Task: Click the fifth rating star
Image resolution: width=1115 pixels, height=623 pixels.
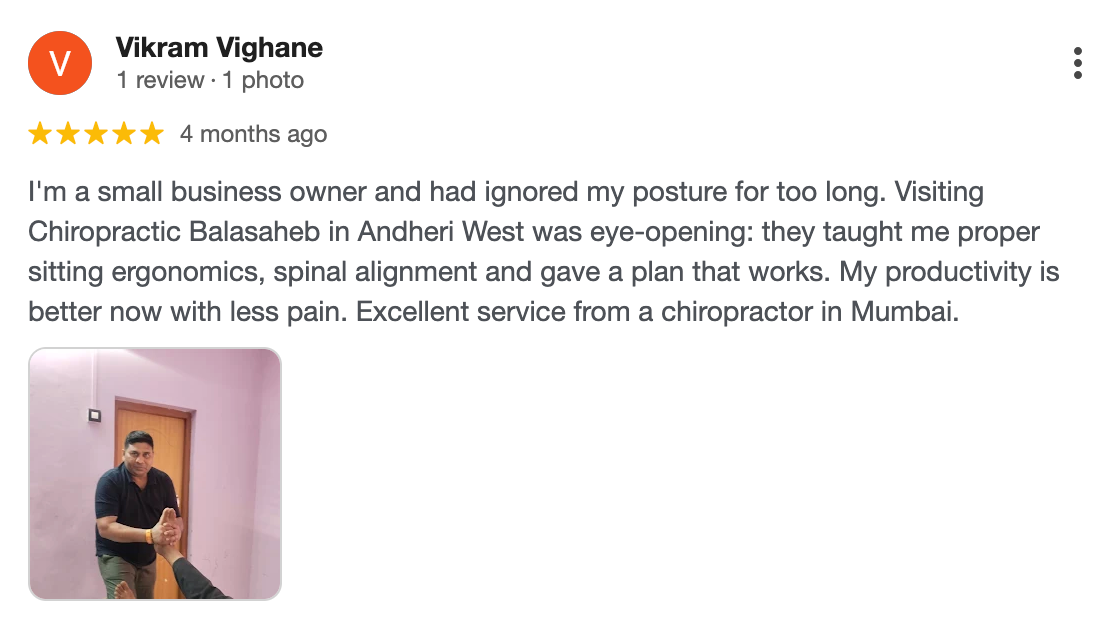Action: [151, 134]
